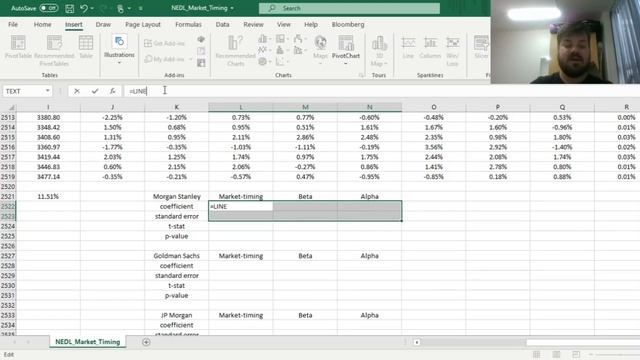Click the Insert Column or Bar Chart icon
Screen dimensions: 640x360
point(262,39)
